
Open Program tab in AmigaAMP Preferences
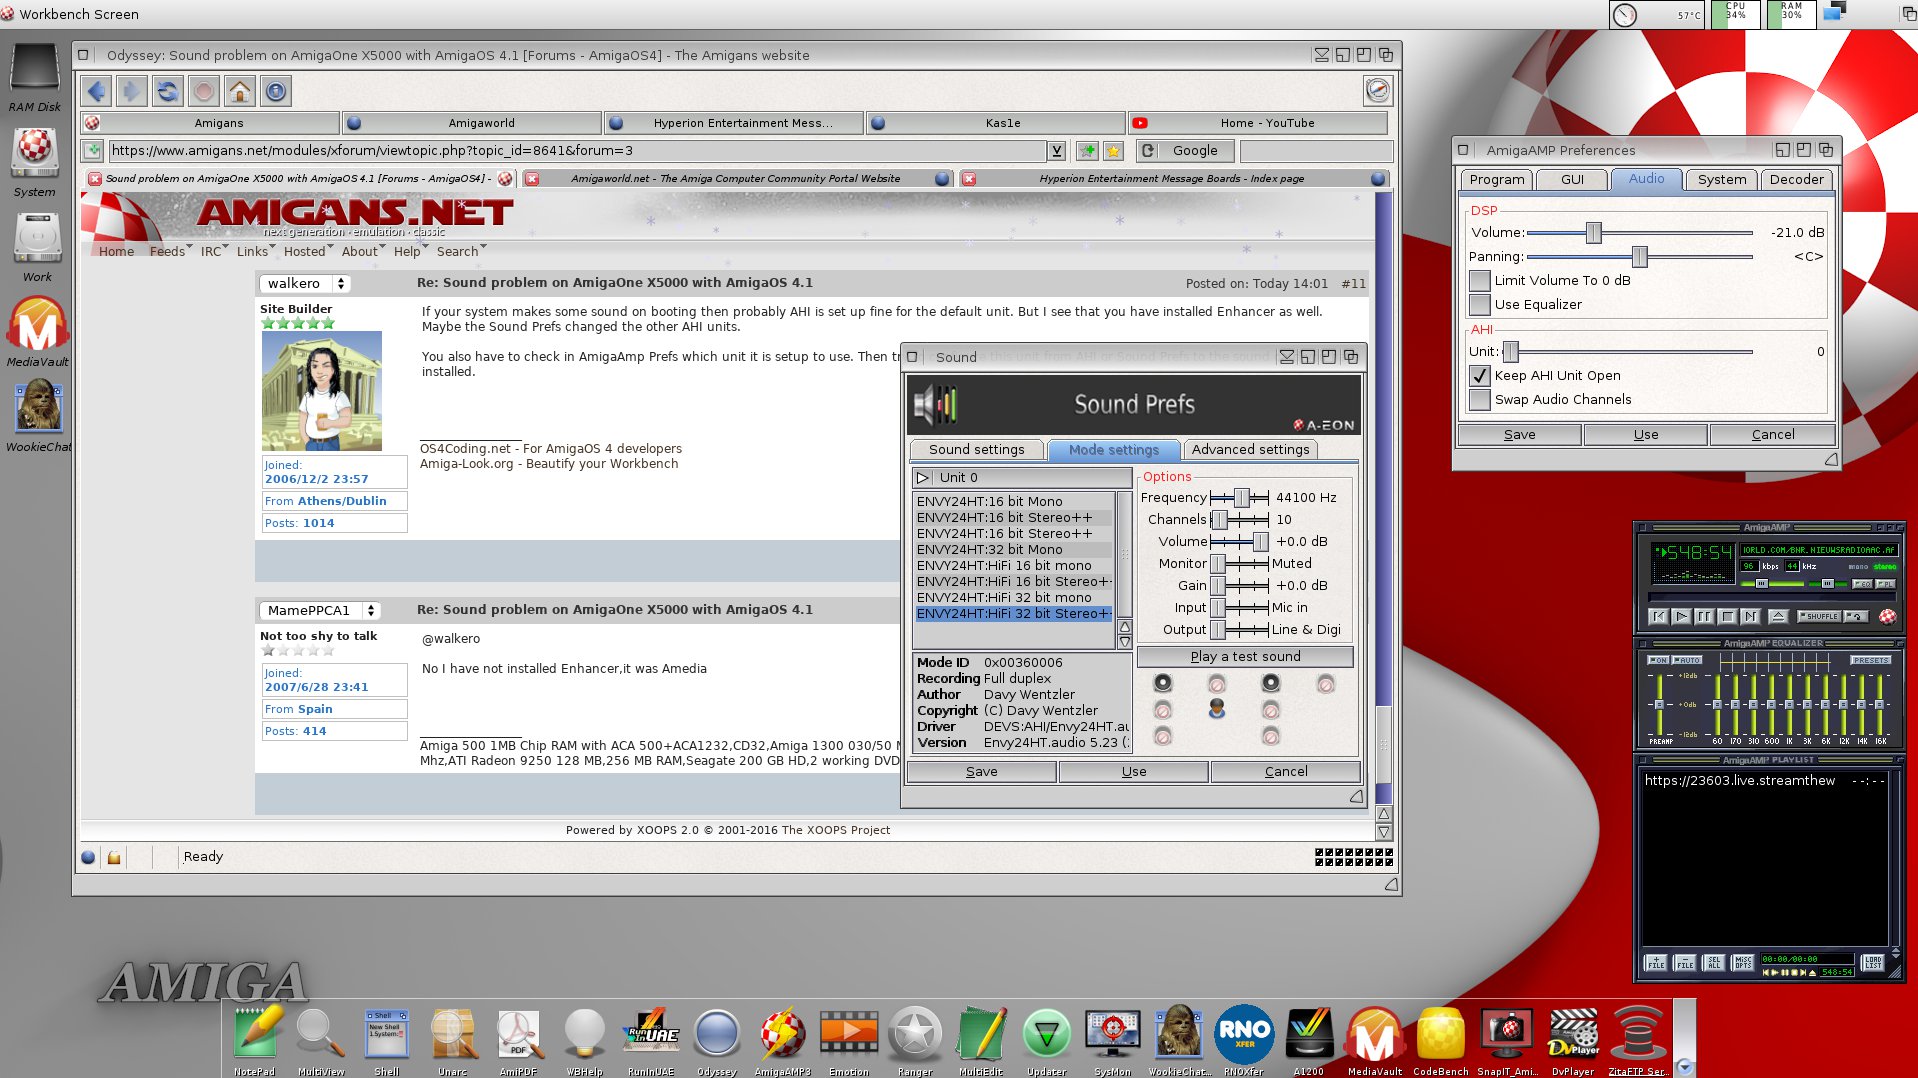1497,180
